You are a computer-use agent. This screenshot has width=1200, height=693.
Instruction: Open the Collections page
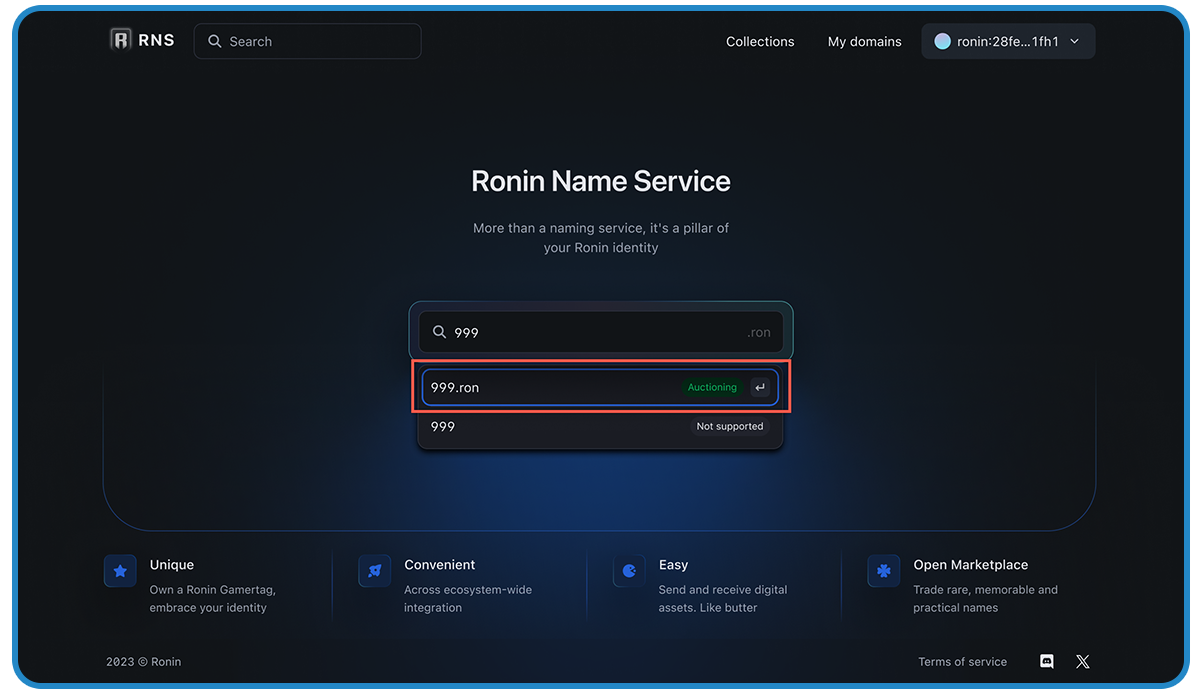click(x=760, y=41)
